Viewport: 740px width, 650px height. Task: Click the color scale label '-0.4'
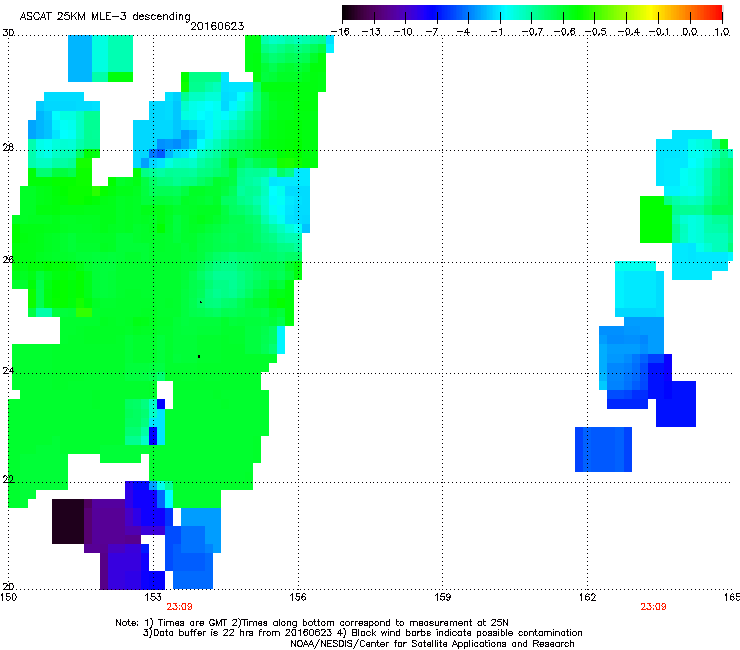(x=629, y=32)
